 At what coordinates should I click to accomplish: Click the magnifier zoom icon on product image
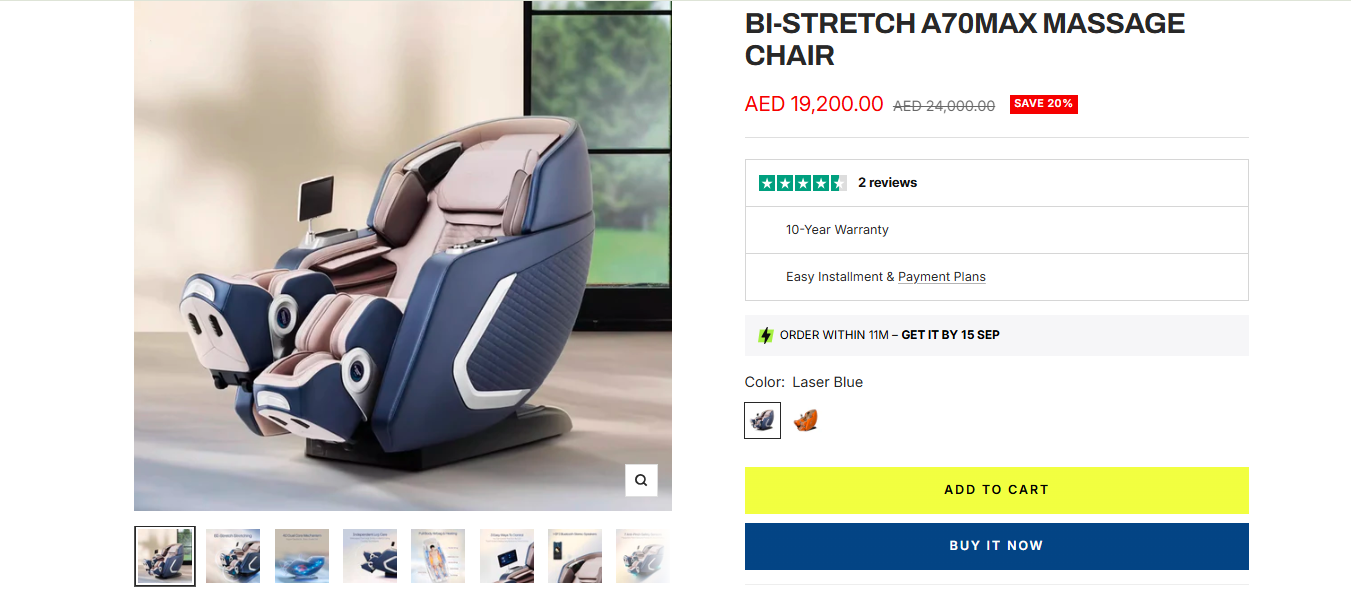pyautogui.click(x=641, y=480)
